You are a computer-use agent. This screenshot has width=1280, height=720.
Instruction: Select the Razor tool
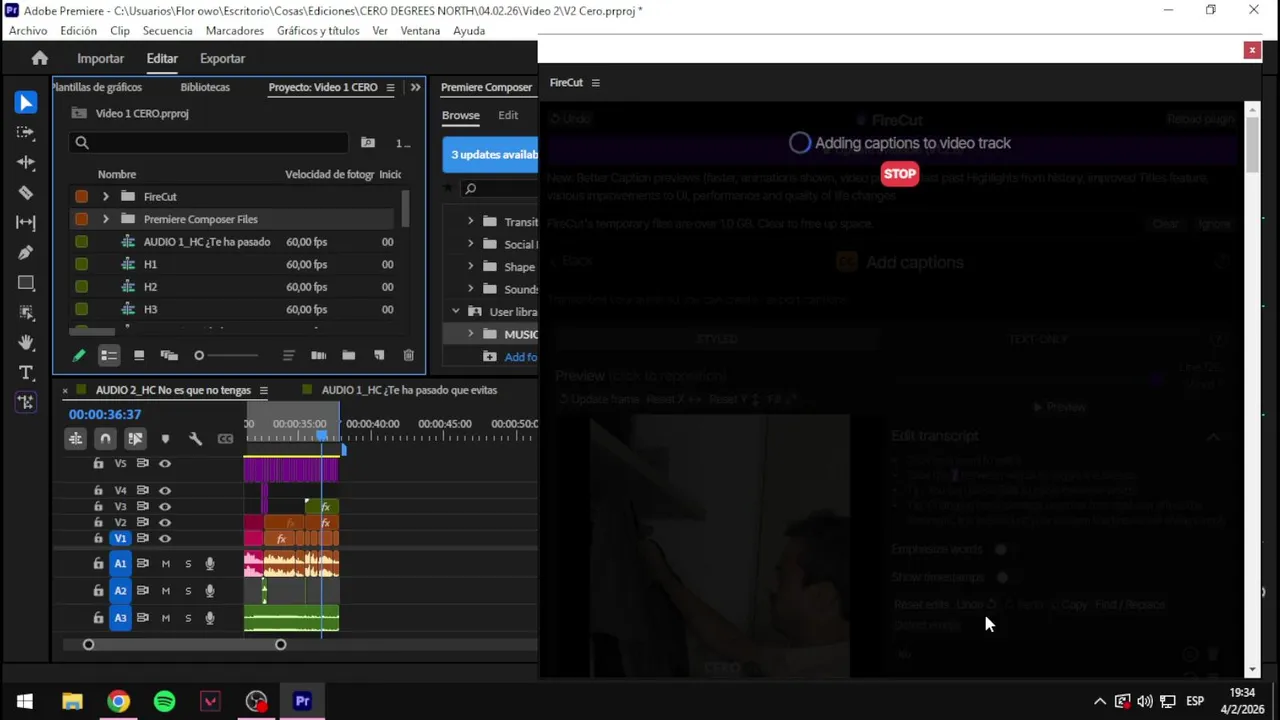[26, 192]
